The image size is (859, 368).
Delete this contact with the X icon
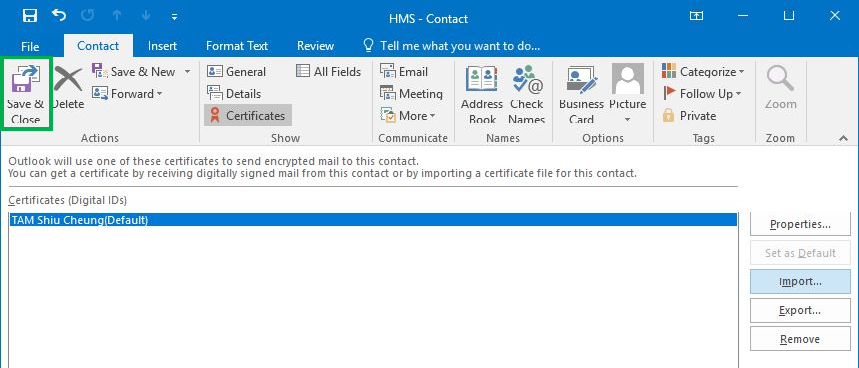(x=68, y=88)
